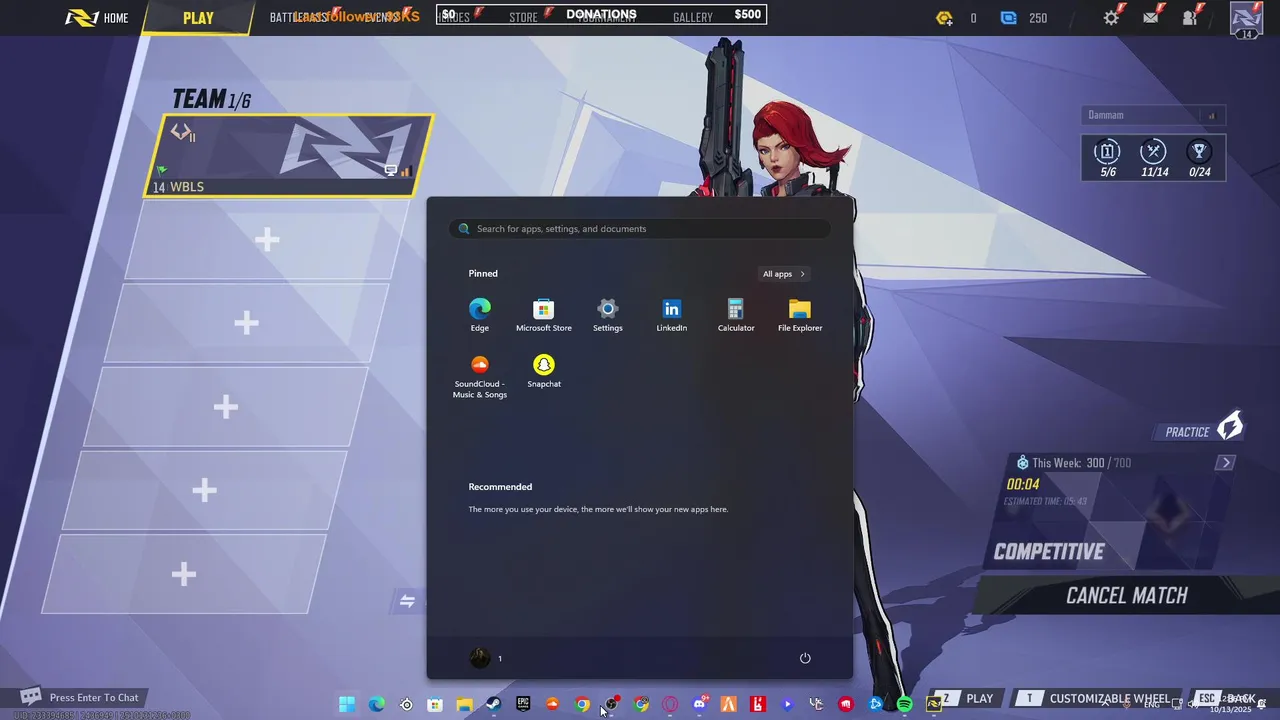Open File Explorer folder icon on the taskbar
Screen dimensions: 1280x720
coord(465,704)
